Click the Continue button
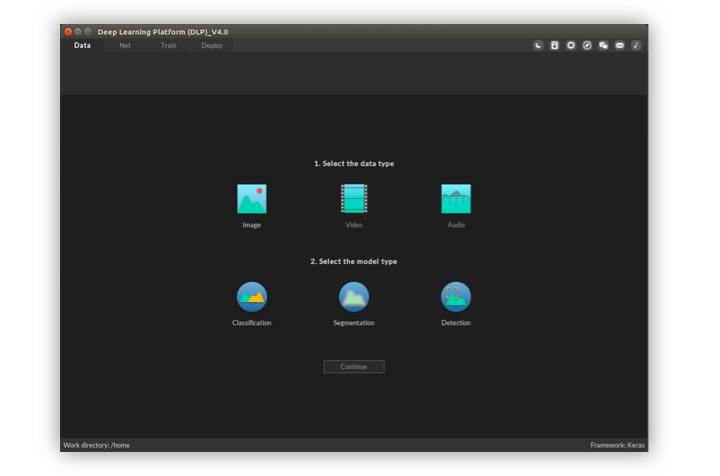Viewport: 720px width, 476px height. tap(354, 367)
